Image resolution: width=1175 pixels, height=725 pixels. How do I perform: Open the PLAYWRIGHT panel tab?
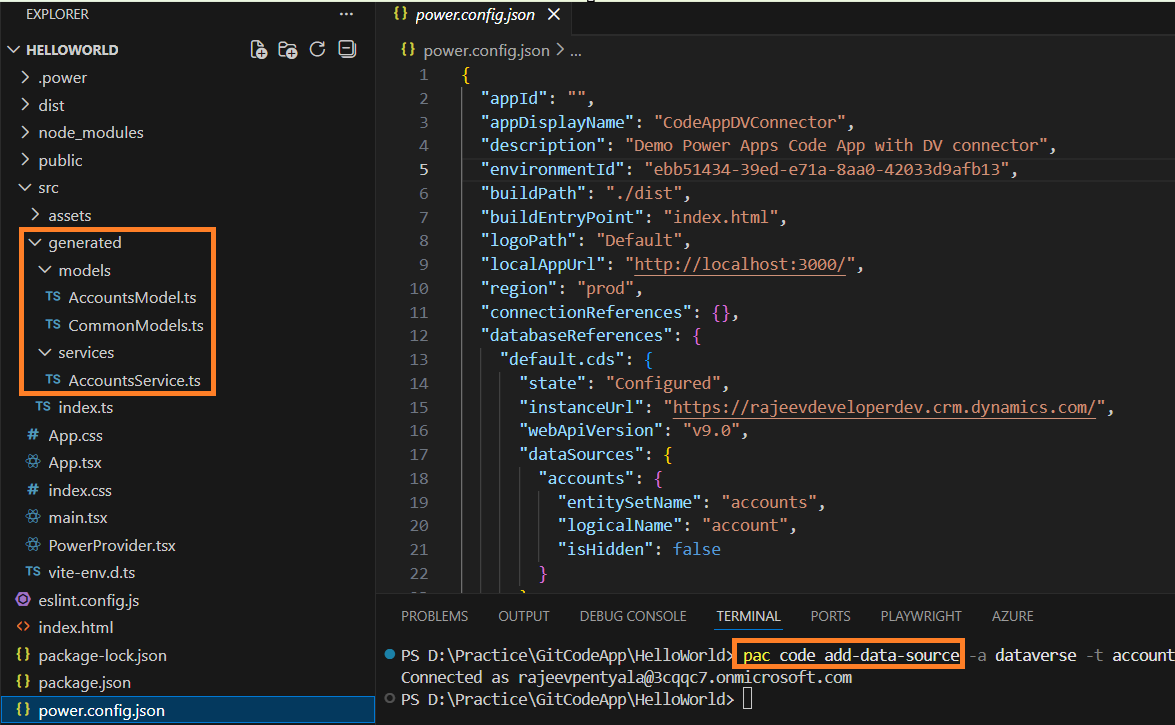pos(920,616)
